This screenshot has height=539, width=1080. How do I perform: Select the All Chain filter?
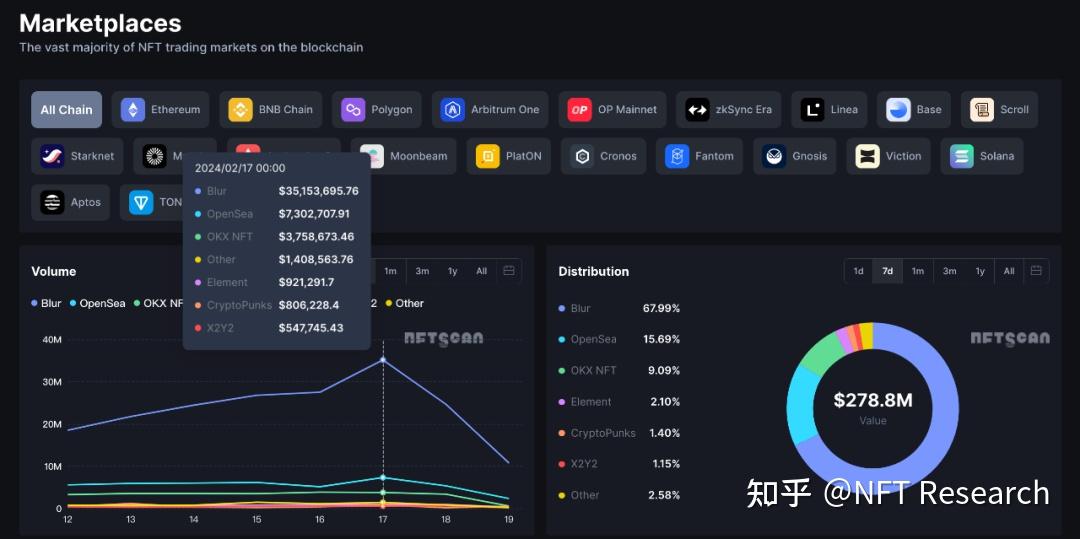click(66, 109)
